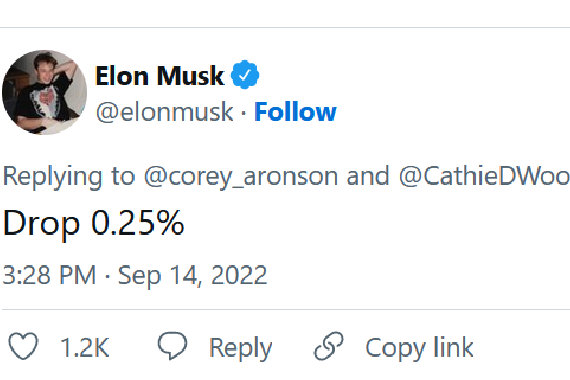
Task: Select the tweet text Drop 0.25%
Action: (94, 223)
